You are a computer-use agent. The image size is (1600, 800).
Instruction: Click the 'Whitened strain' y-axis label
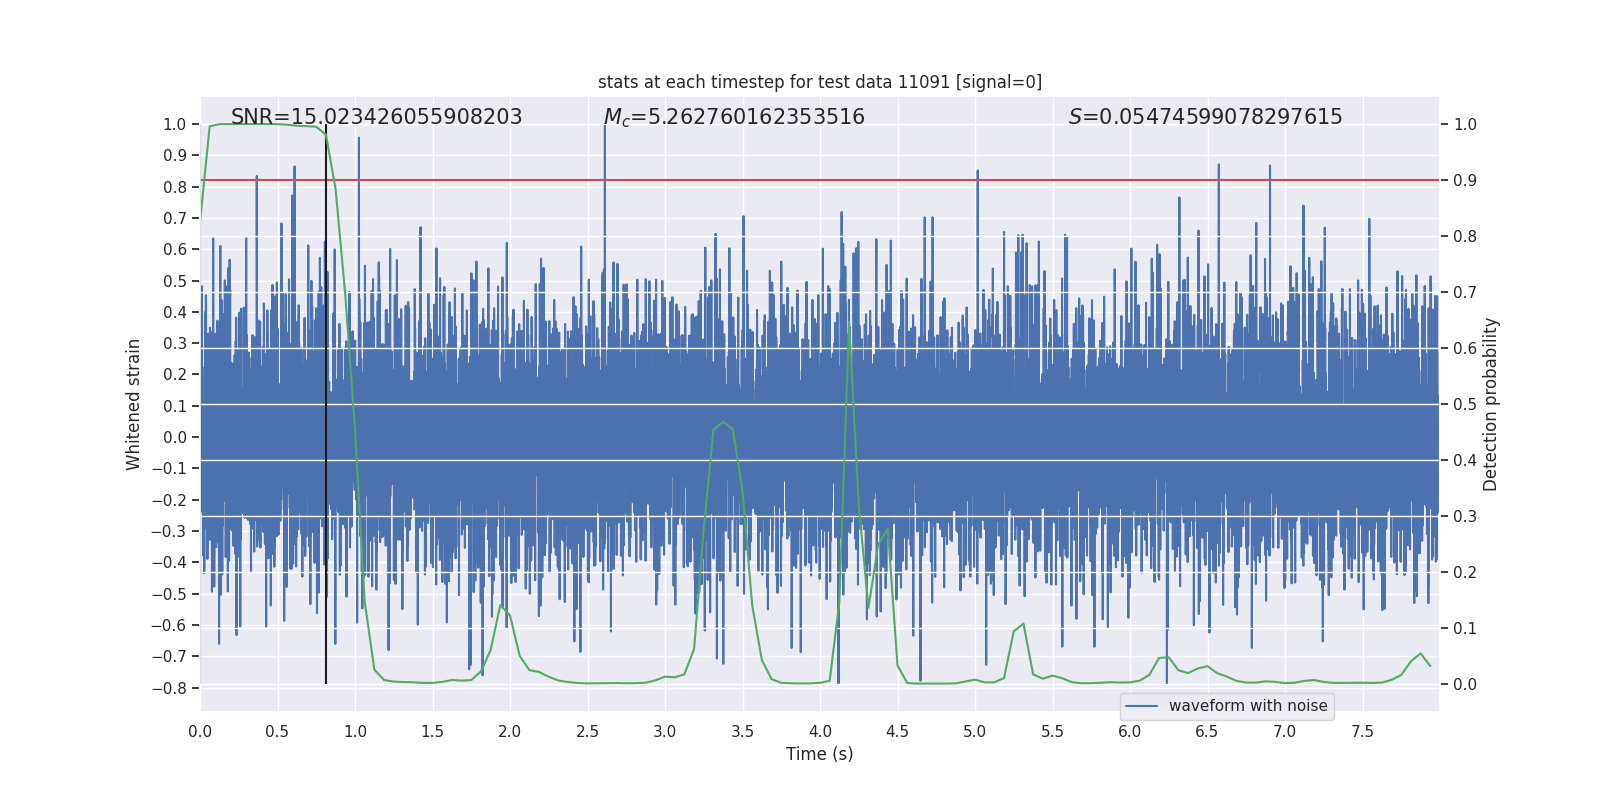tap(134, 404)
